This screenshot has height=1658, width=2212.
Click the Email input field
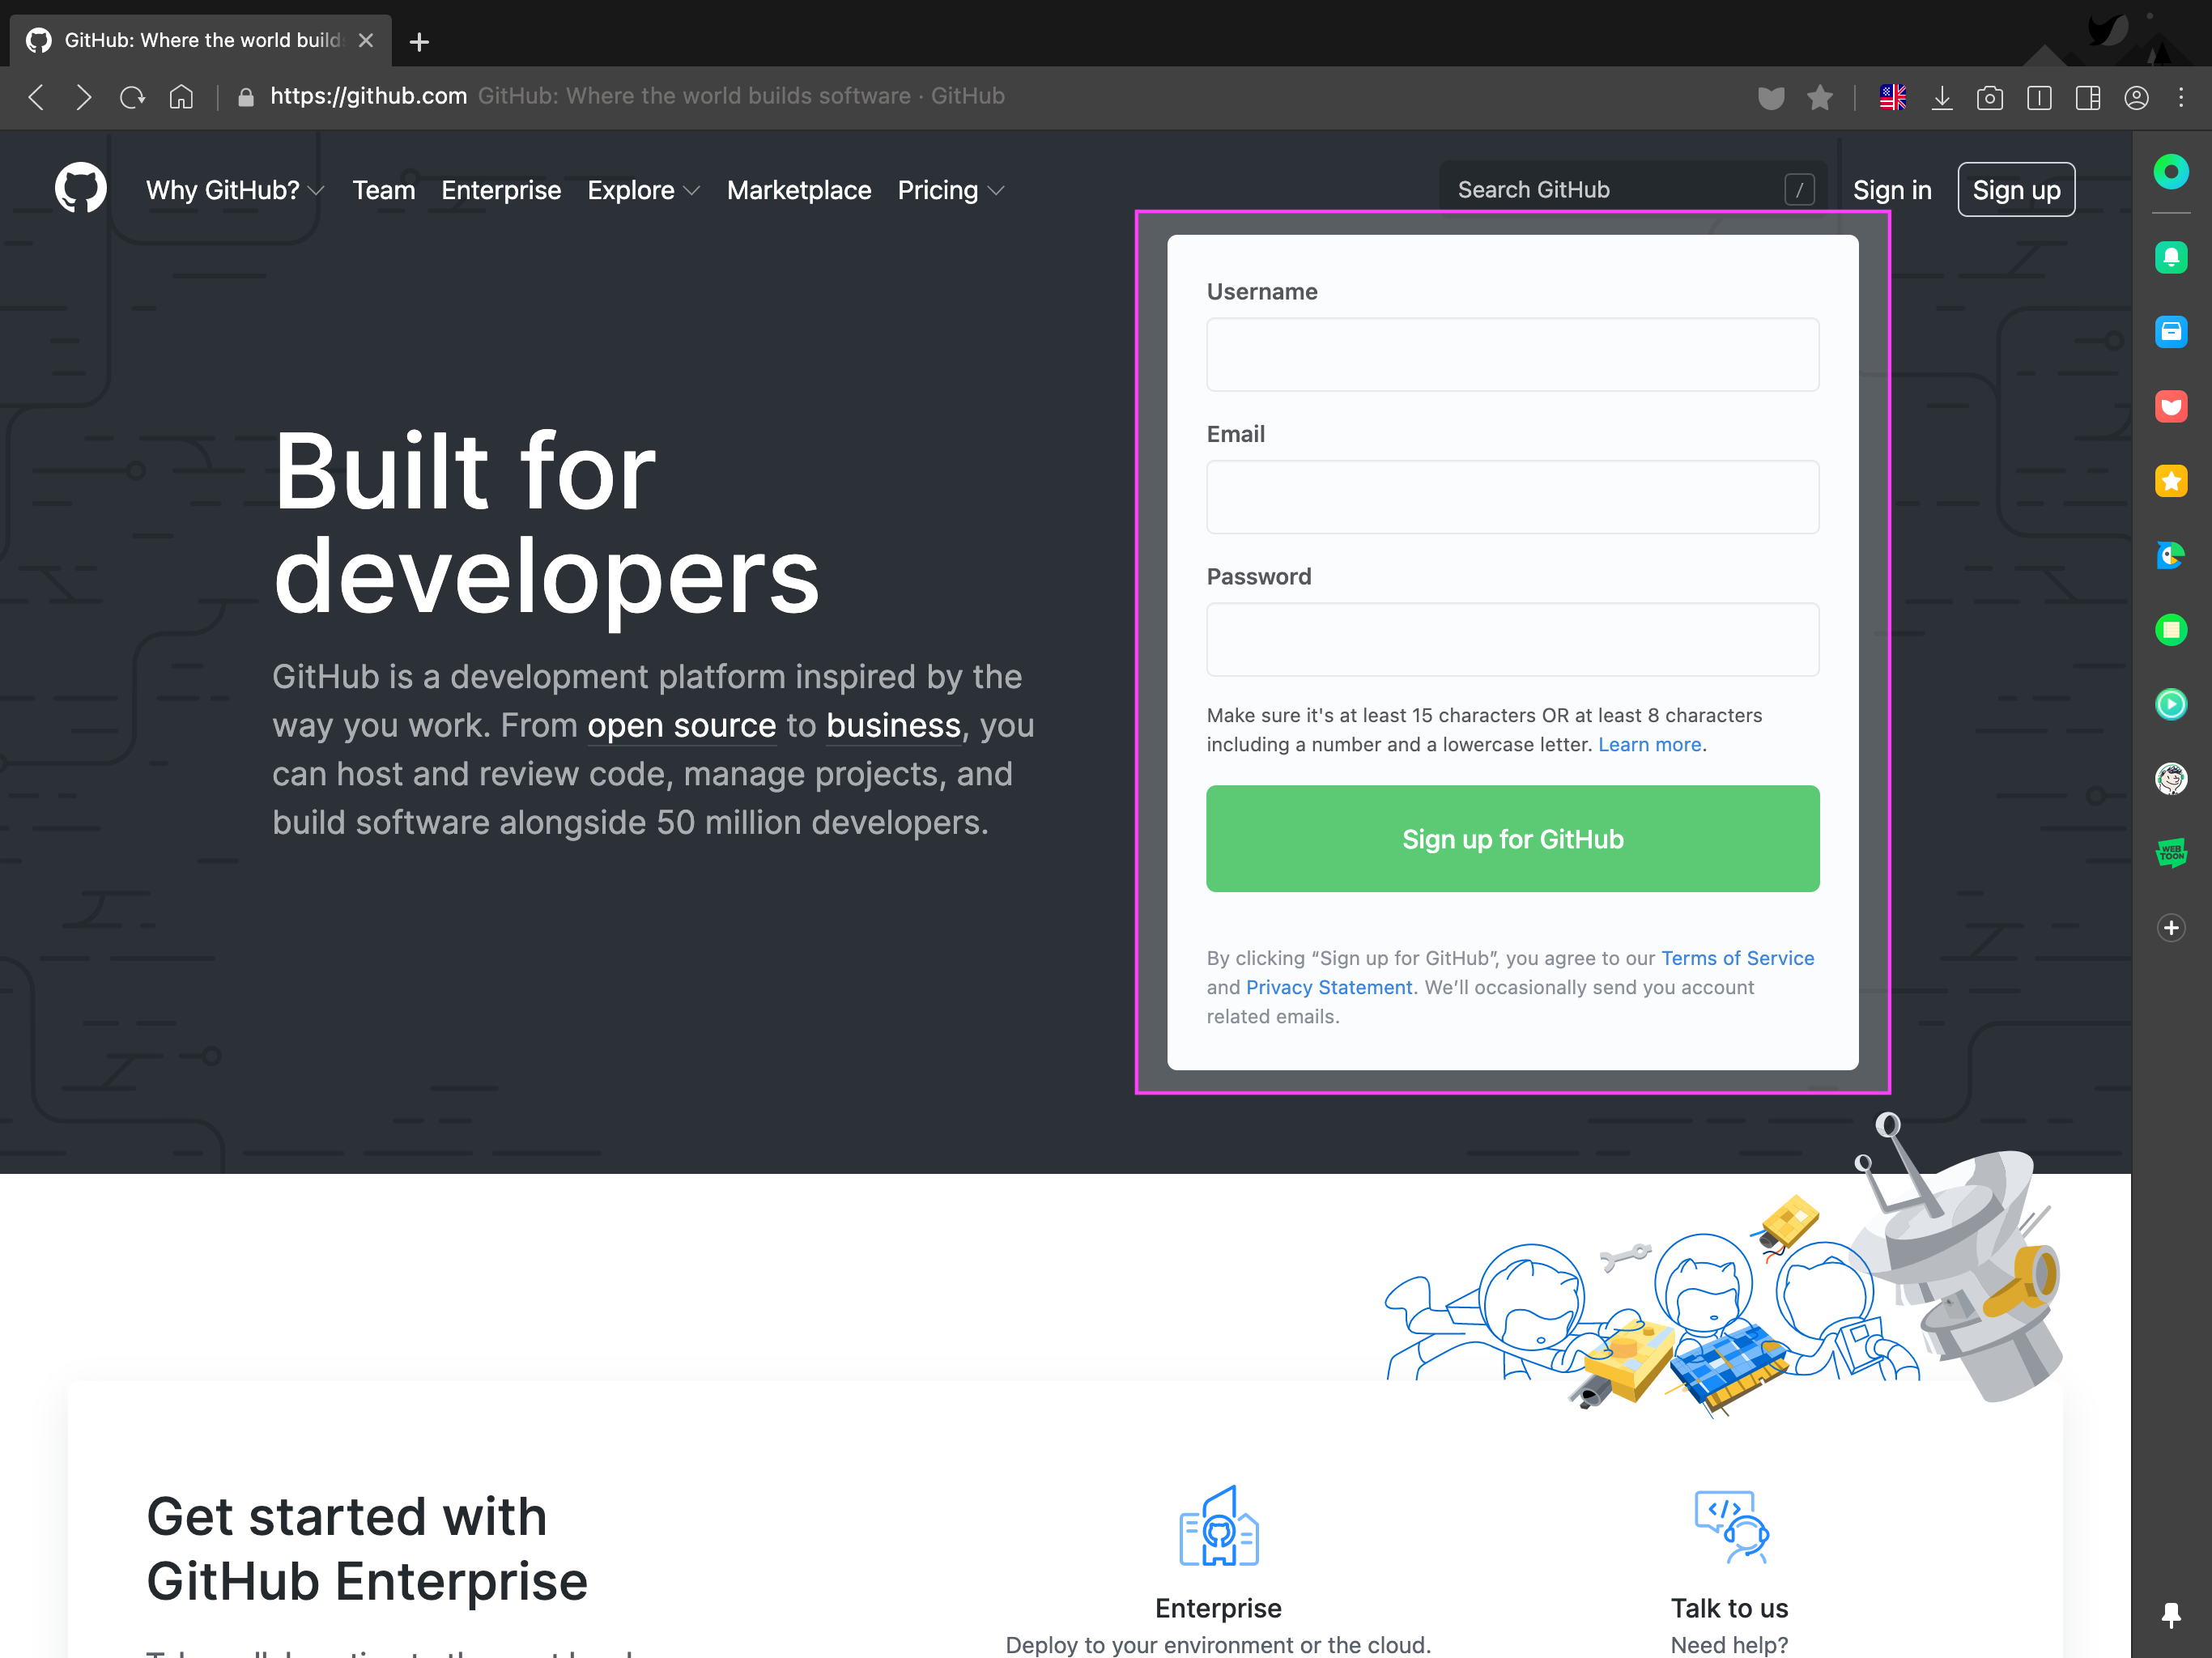1512,498
